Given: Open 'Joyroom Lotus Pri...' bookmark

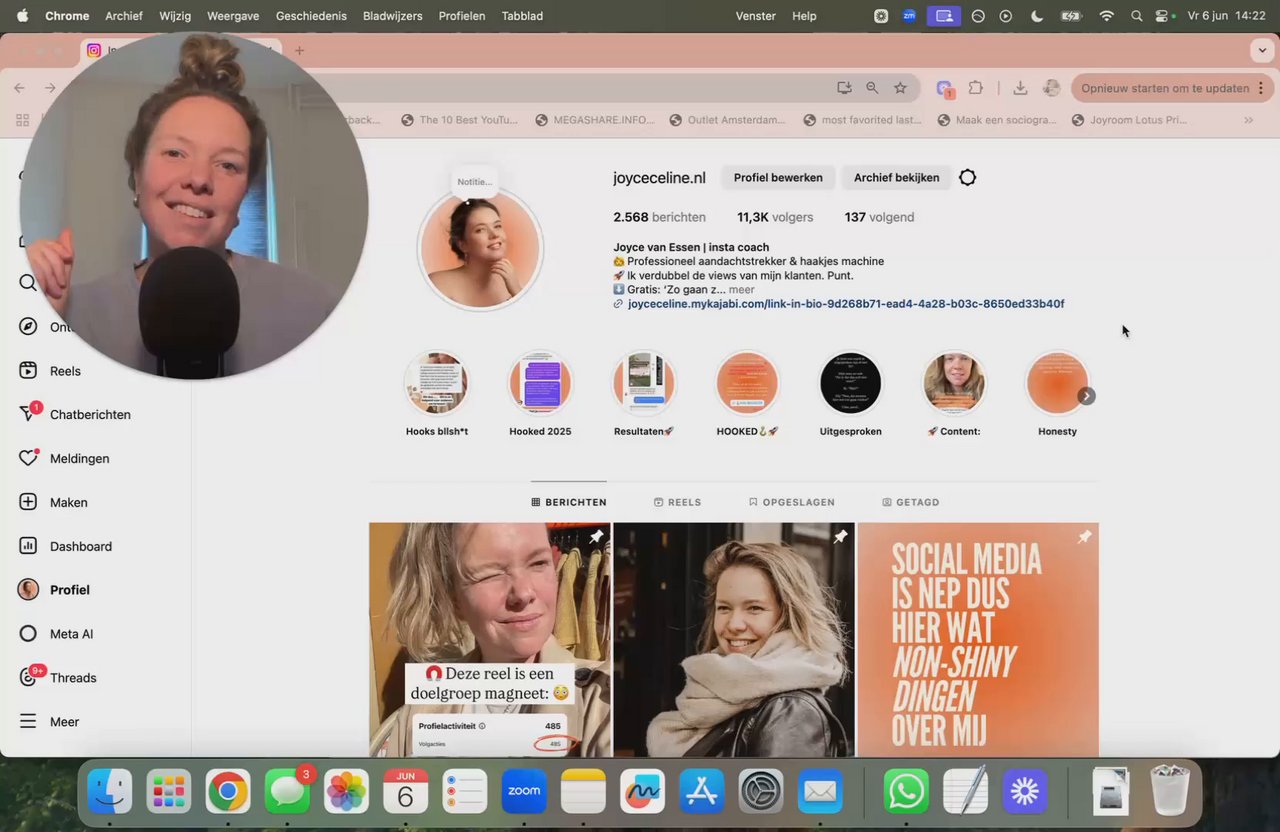Looking at the screenshot, I should pos(1129,120).
